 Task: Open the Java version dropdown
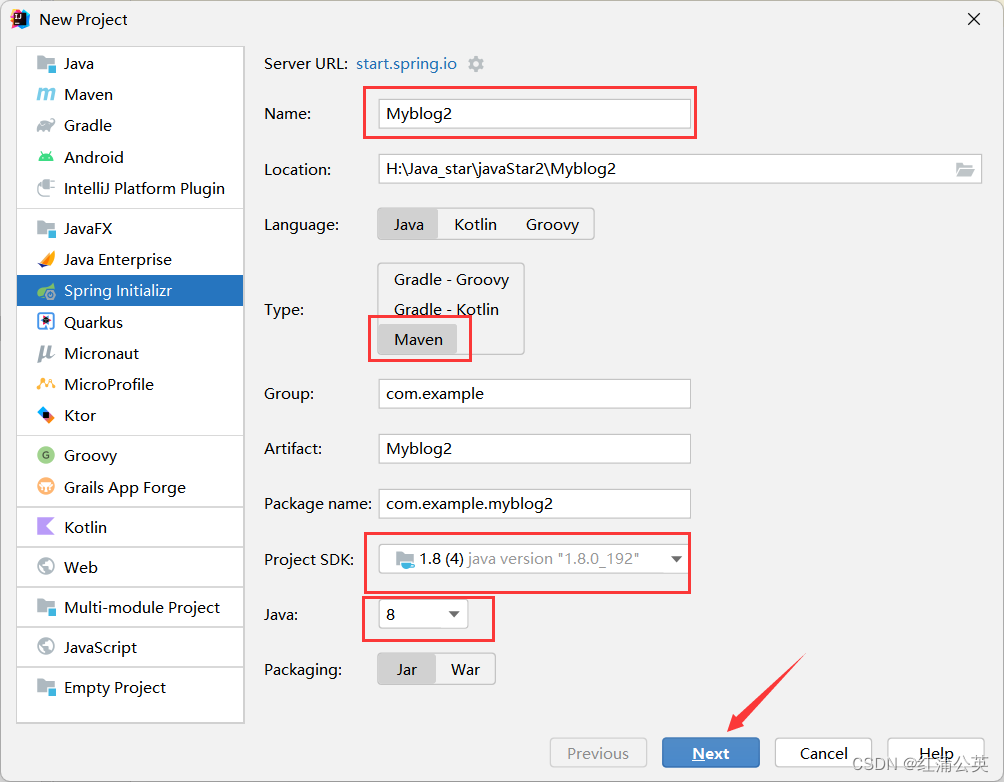point(423,614)
